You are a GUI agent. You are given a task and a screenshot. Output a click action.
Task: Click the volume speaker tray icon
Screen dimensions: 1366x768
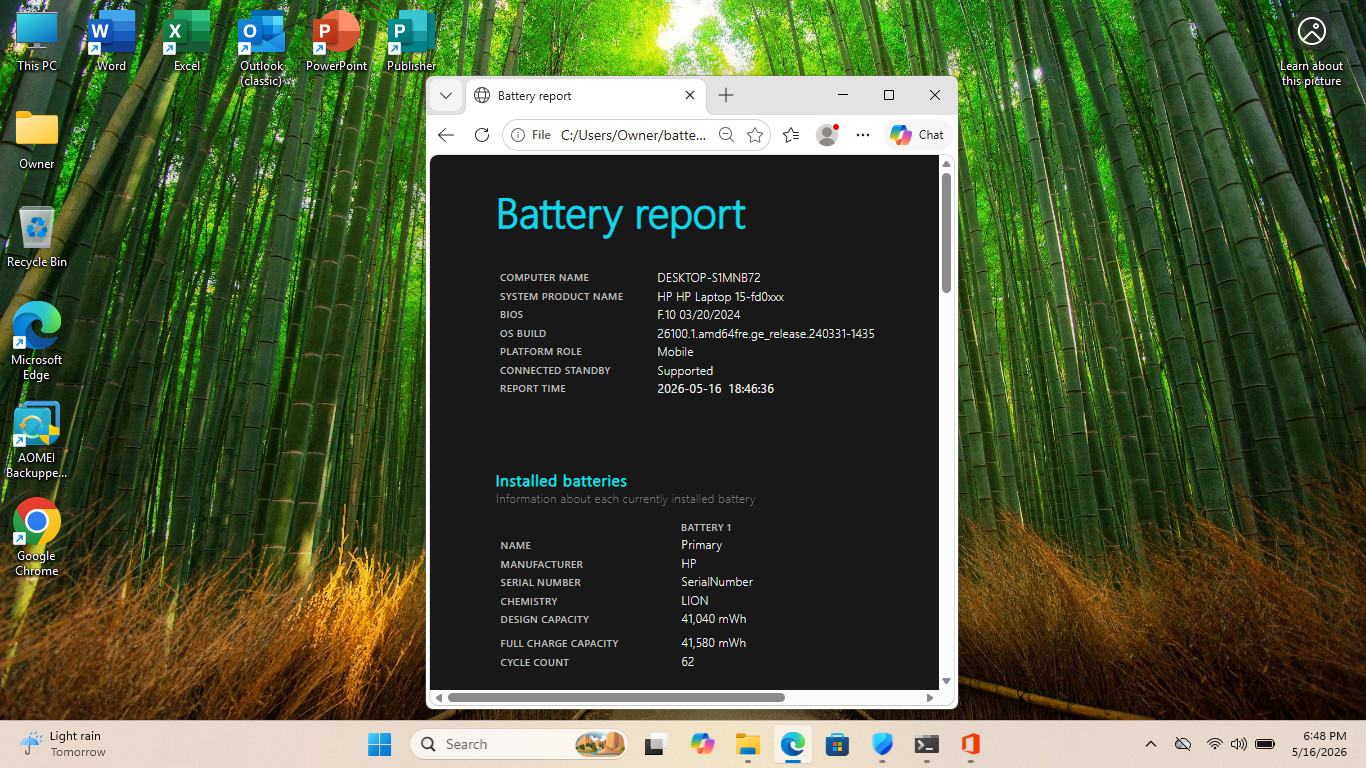point(1239,744)
